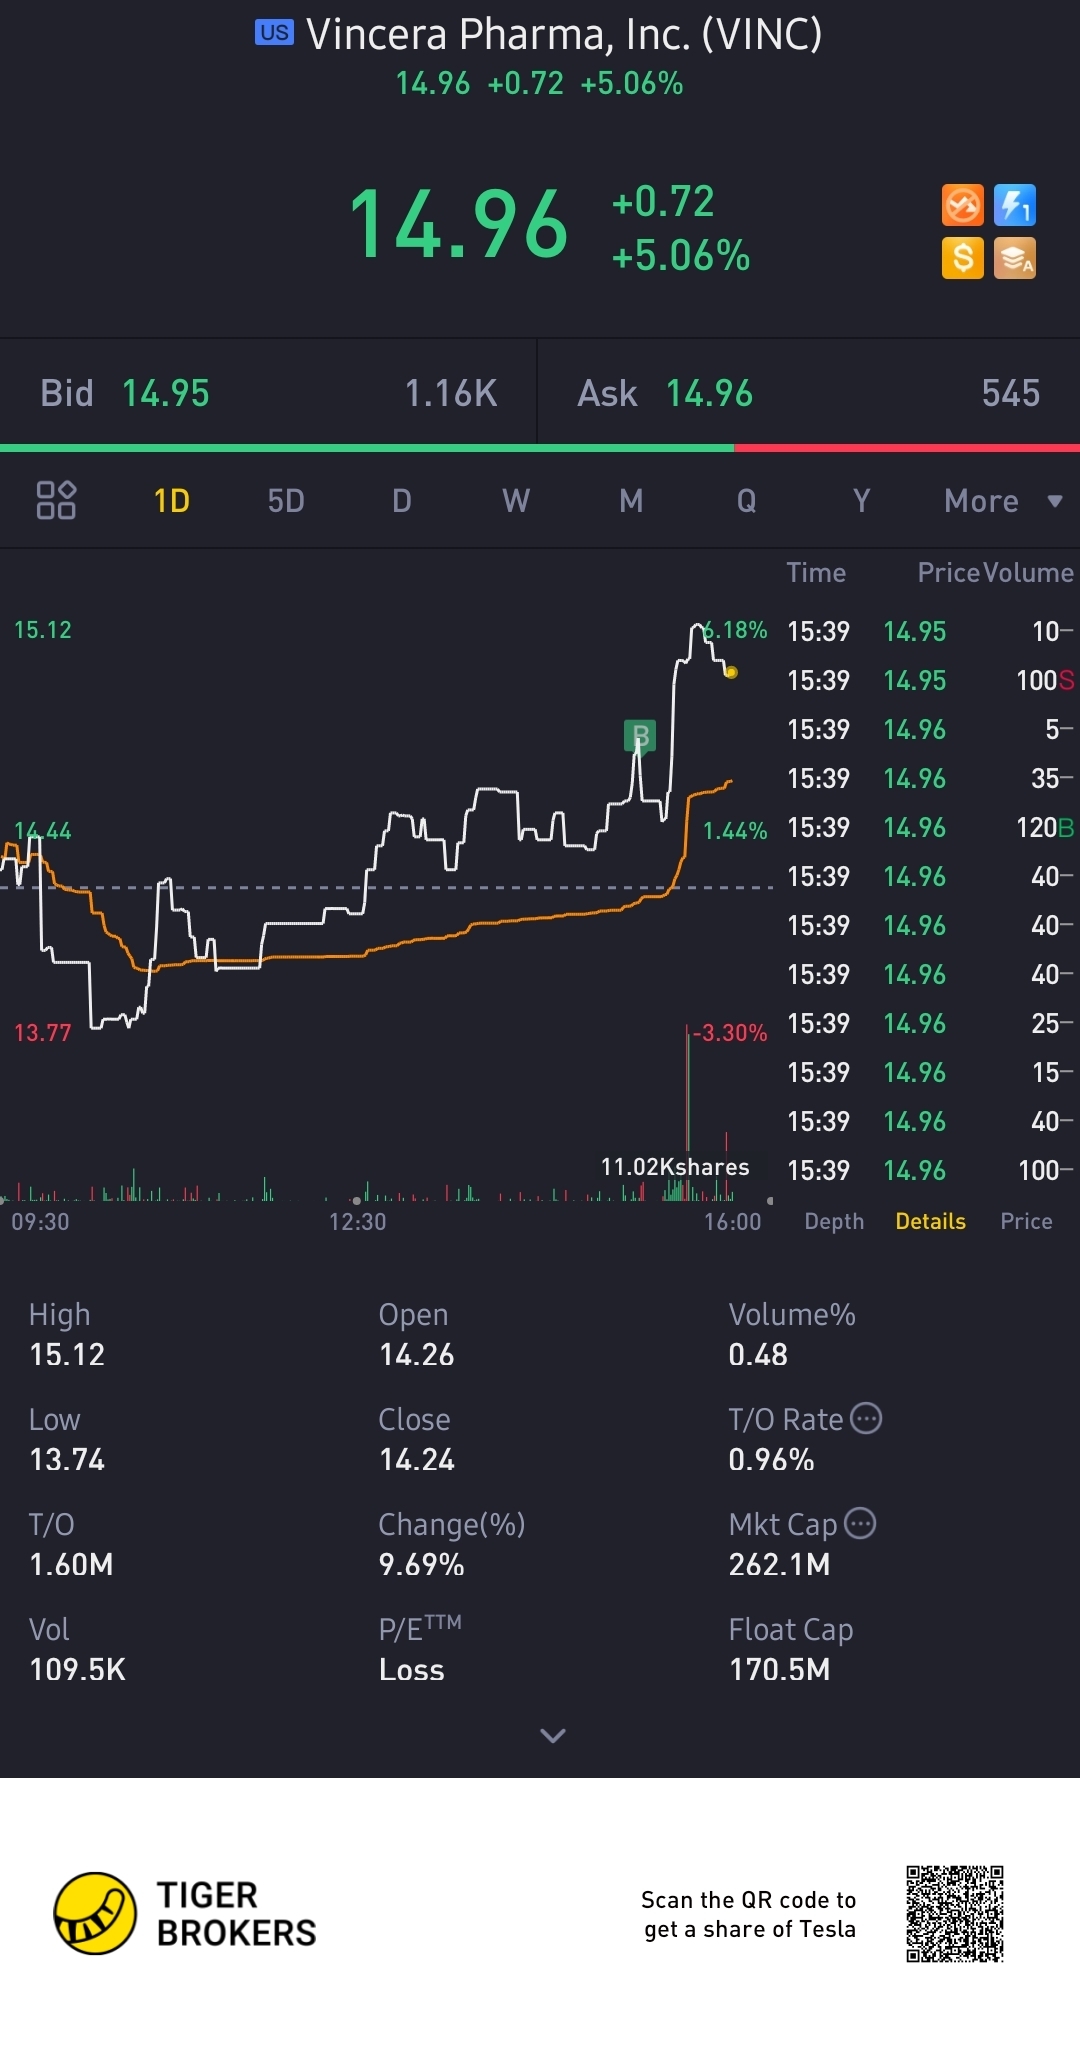Viewport: 1080px width, 2050px height.
Task: Tap the trade row with volume 15
Action: [x=930, y=1072]
